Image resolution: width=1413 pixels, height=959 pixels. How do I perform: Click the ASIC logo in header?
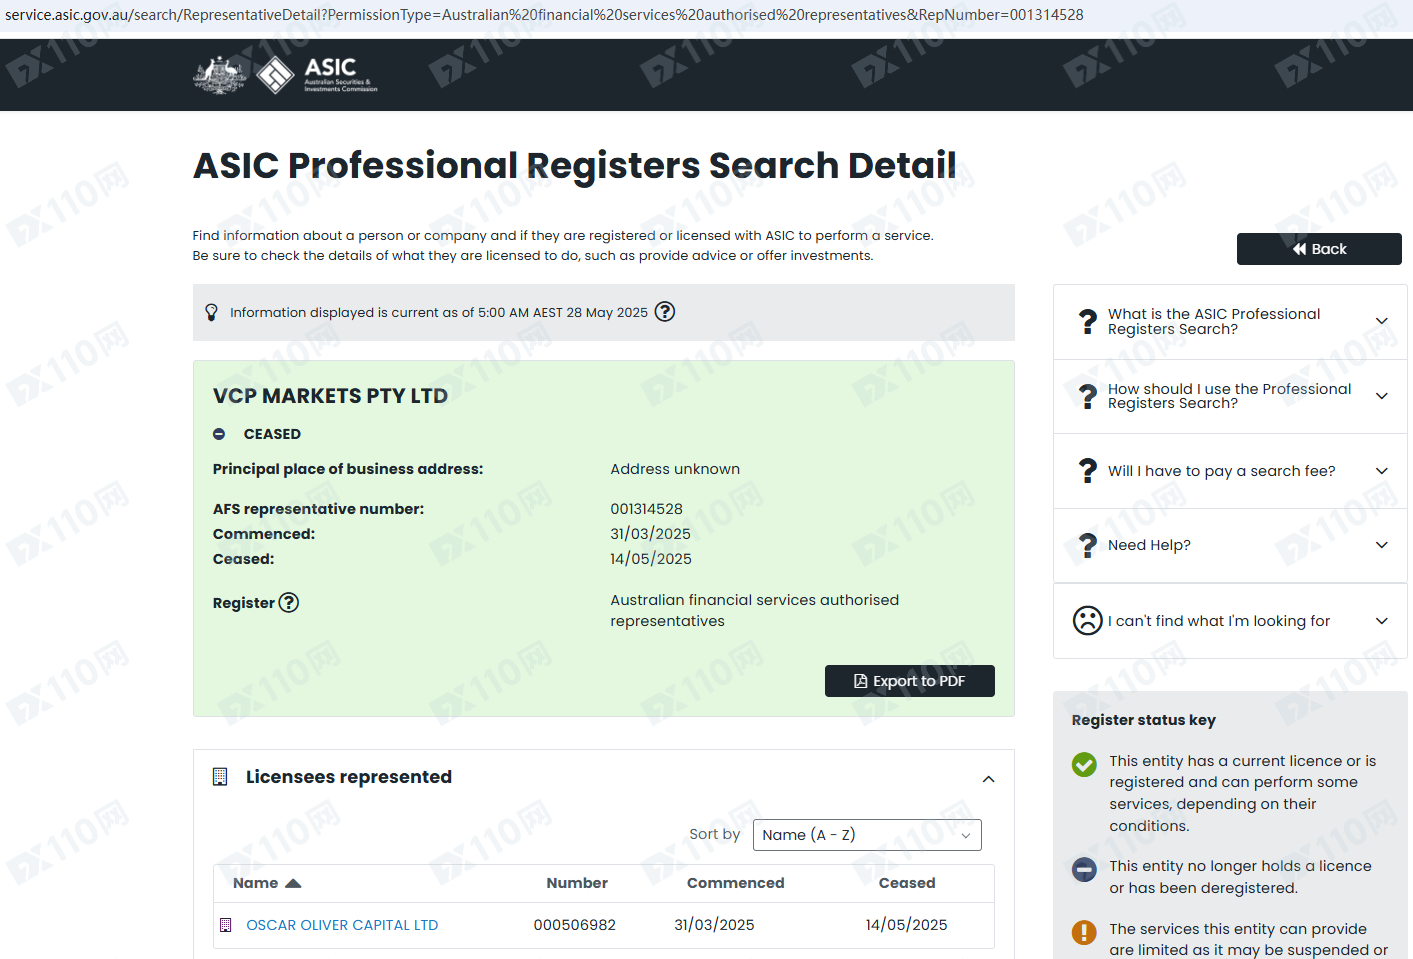317,75
